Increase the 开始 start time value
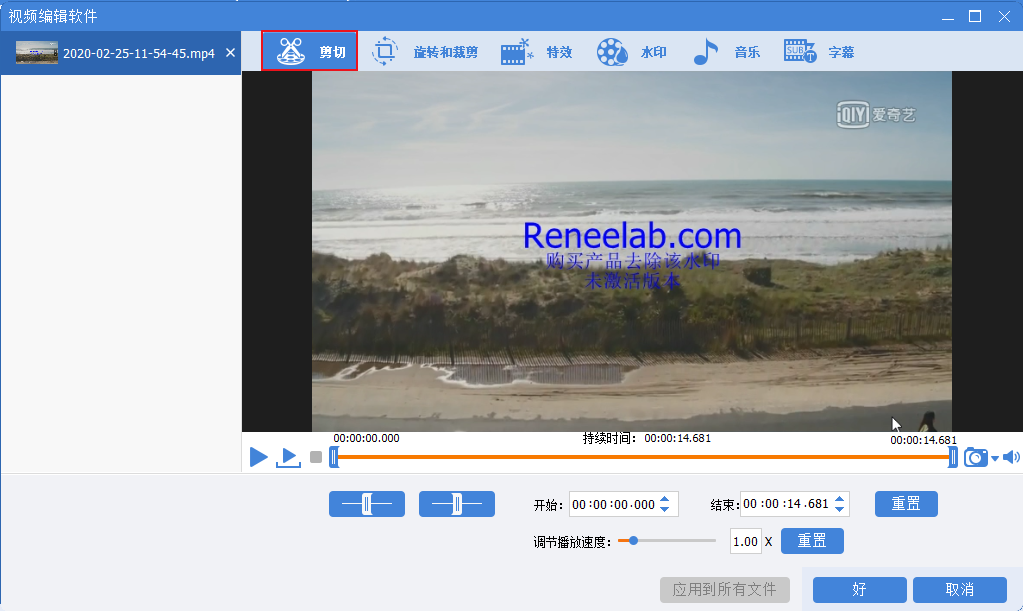Viewport: 1023px width, 611px height. (665, 499)
